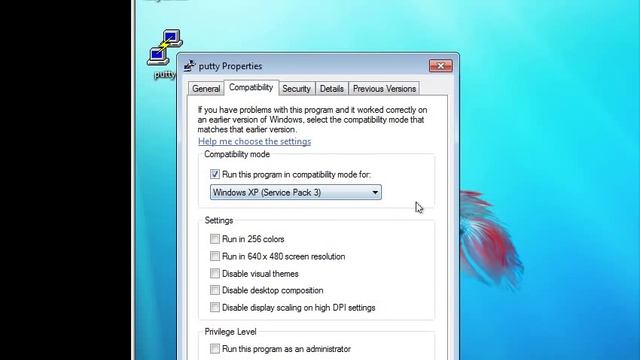
Task: Click the 'putty Properties' title text
Action: tap(230, 66)
